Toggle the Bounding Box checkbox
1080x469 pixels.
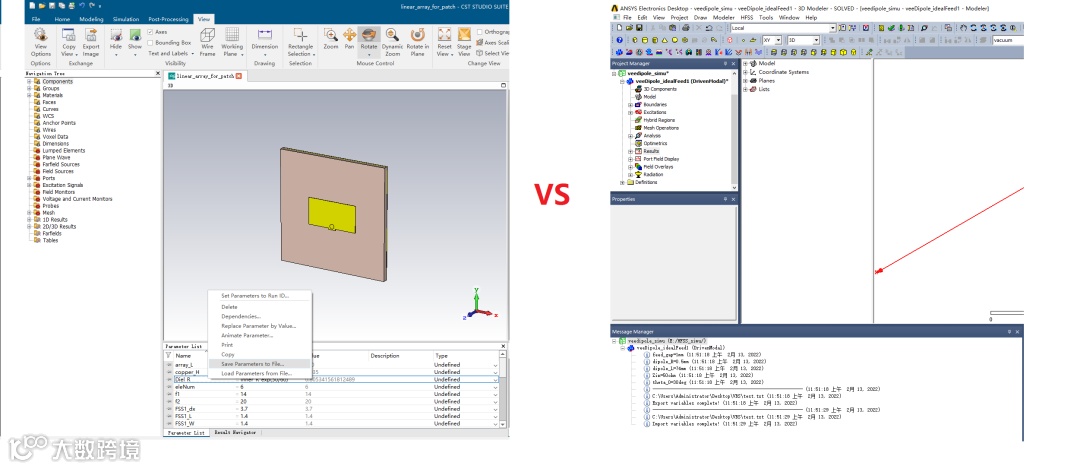[151, 43]
